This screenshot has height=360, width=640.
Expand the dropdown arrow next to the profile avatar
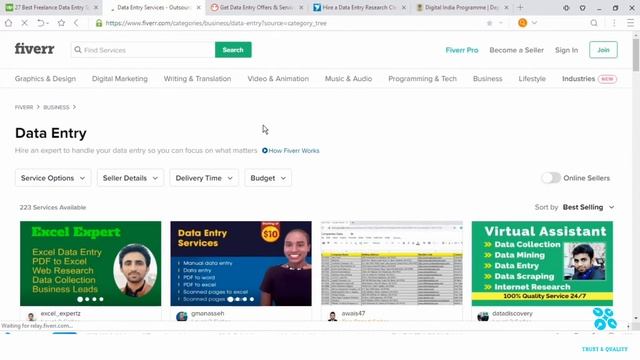(x=534, y=23)
